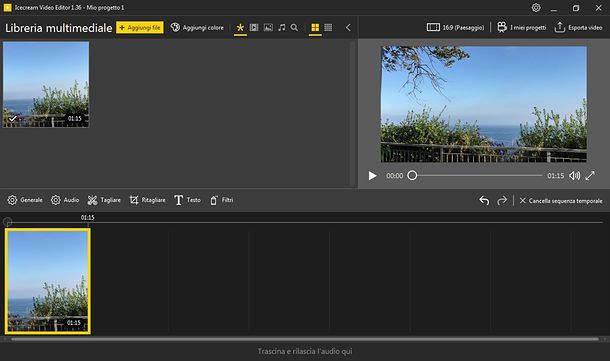Open Generale clip settings

[x=25, y=200]
